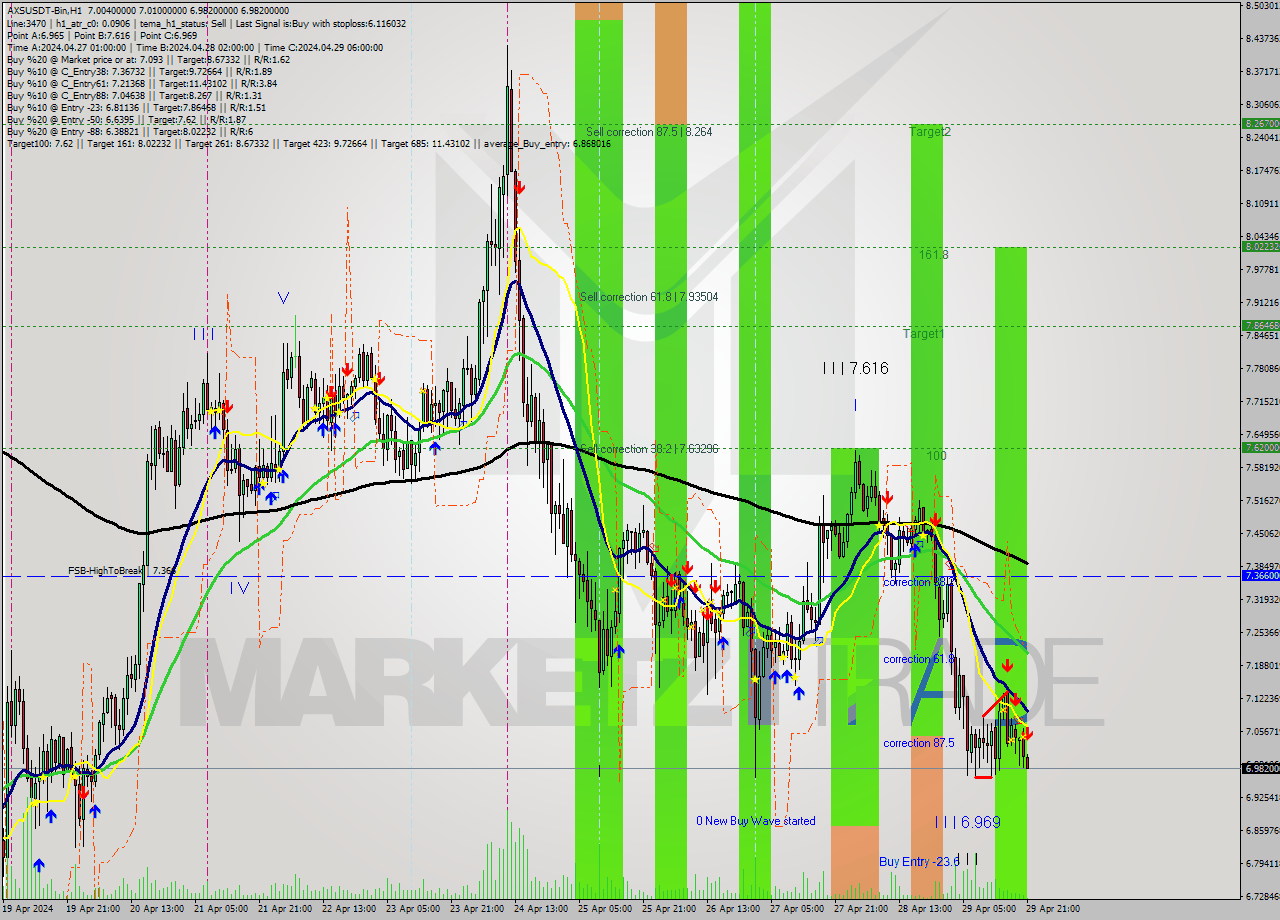Click the blue 'correction 38.2' label
Viewport: 1280px width, 920px height.
[x=919, y=581]
